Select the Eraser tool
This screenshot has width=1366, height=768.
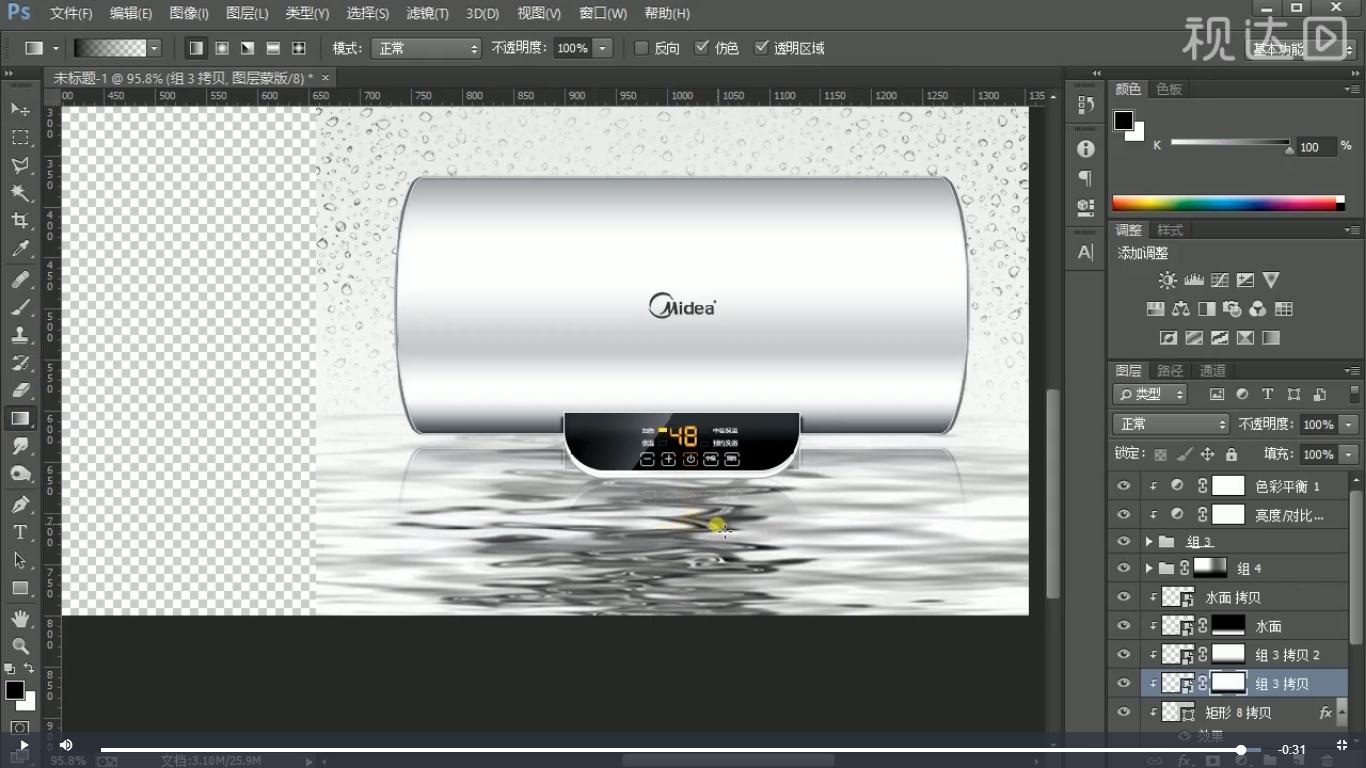point(19,391)
